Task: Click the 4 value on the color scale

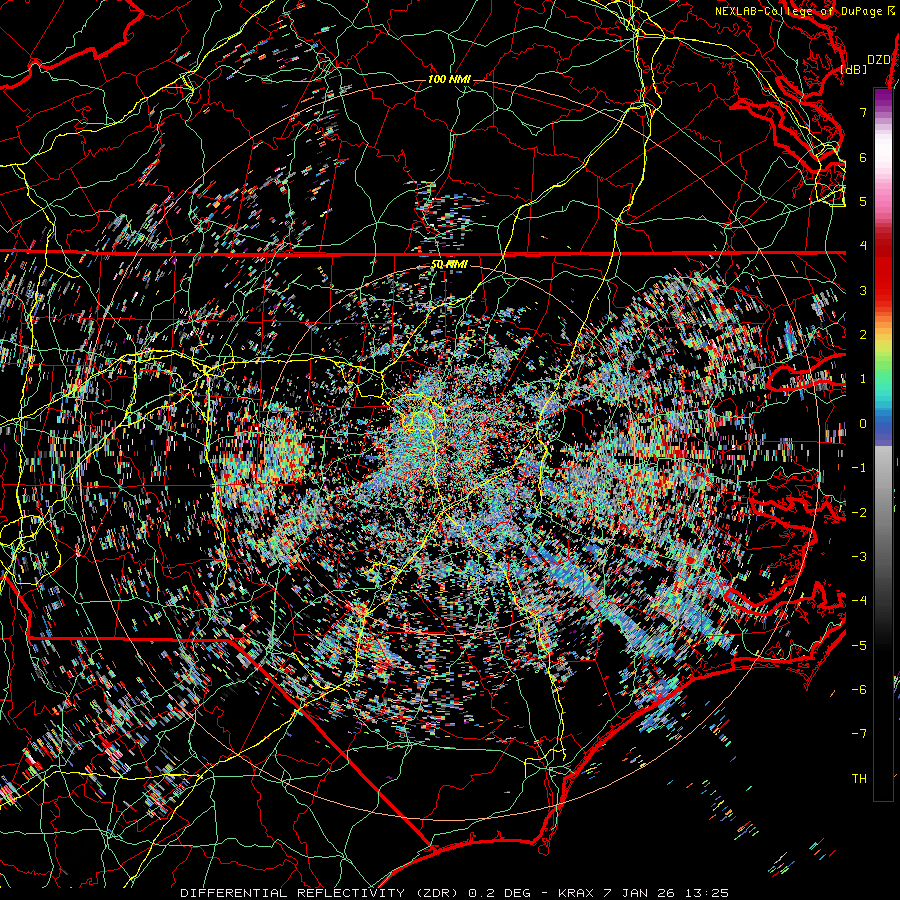Action: [x=863, y=246]
